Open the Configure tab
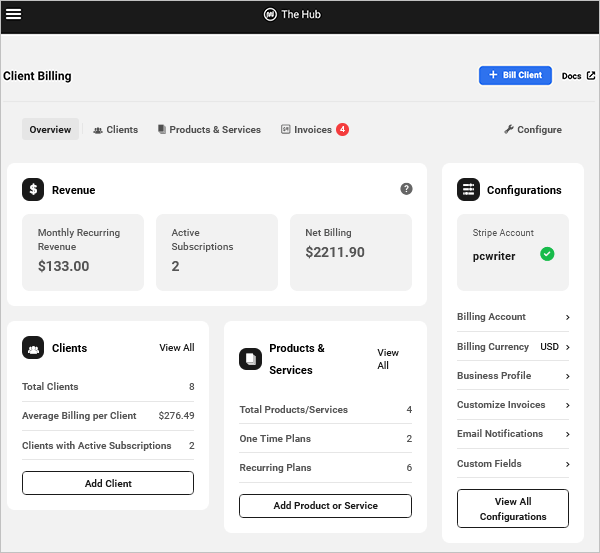The image size is (600, 553). click(x=533, y=129)
